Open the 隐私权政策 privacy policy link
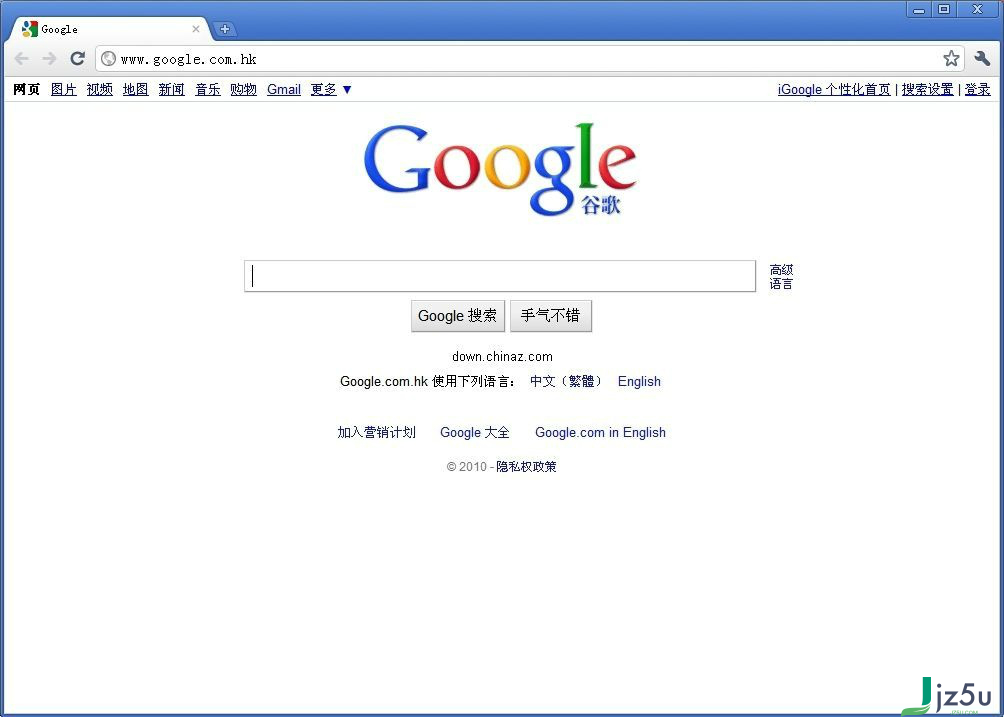Viewport: 1004px width, 717px height. 526,467
